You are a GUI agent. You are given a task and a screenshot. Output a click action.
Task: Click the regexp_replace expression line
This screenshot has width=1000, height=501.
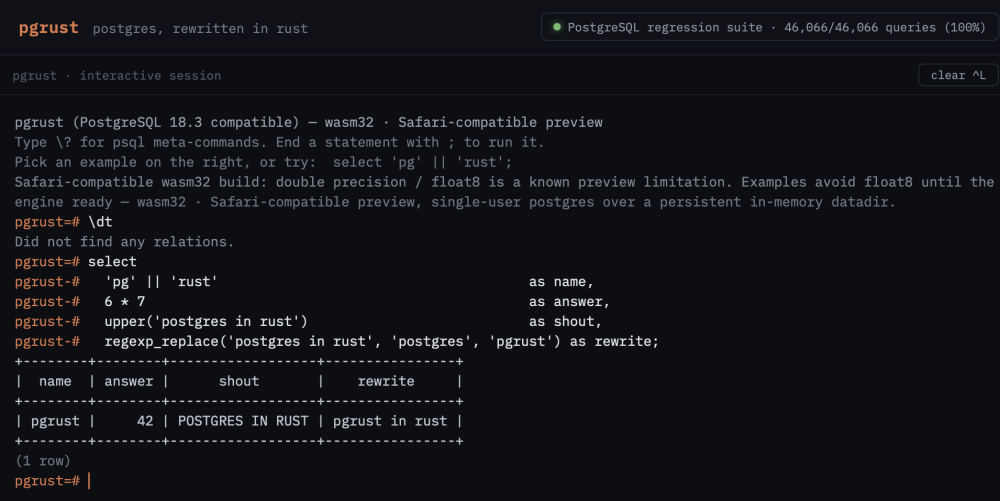(x=381, y=342)
